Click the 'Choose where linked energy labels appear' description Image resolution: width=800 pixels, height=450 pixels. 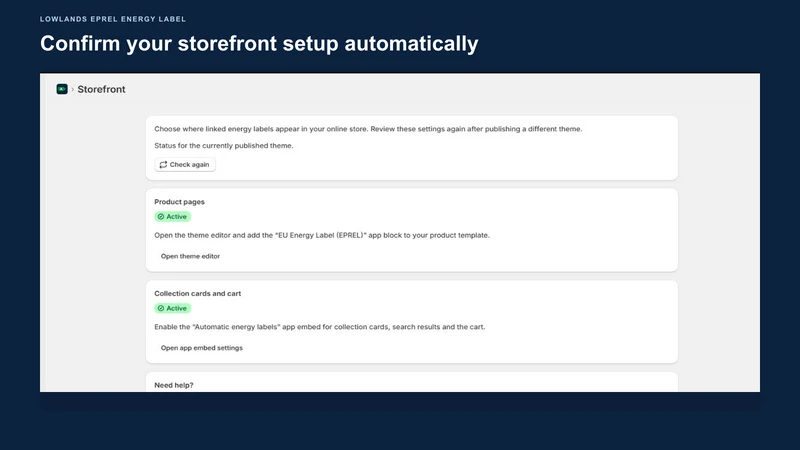368,129
